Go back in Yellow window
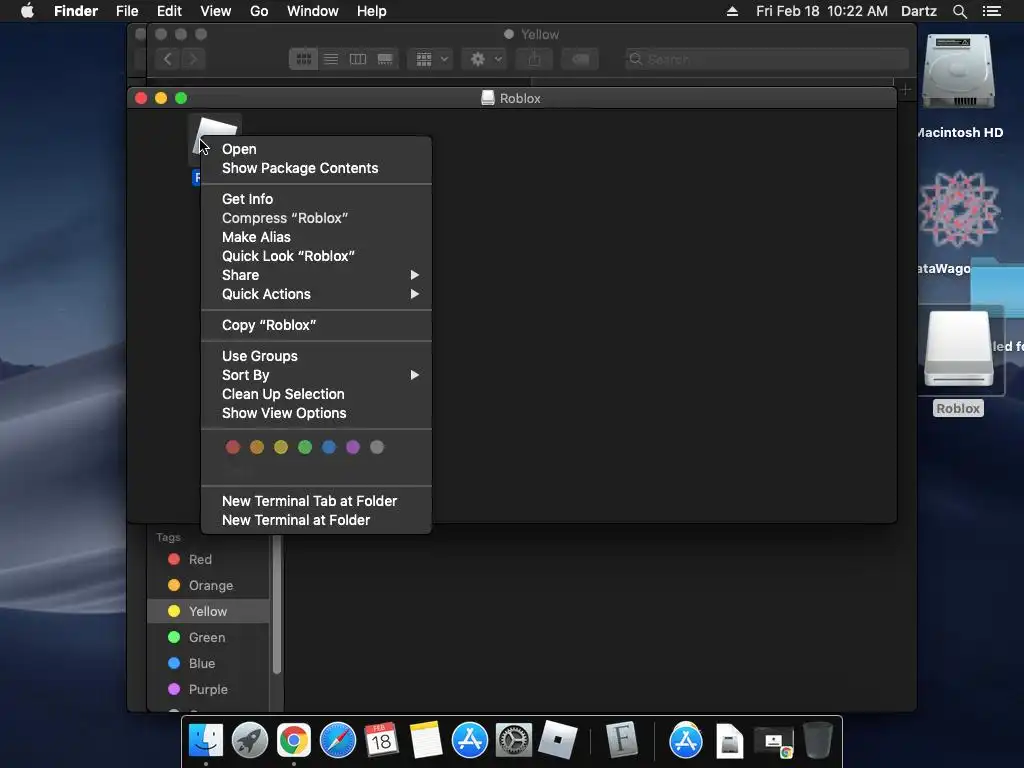The image size is (1024, 768). click(168, 59)
